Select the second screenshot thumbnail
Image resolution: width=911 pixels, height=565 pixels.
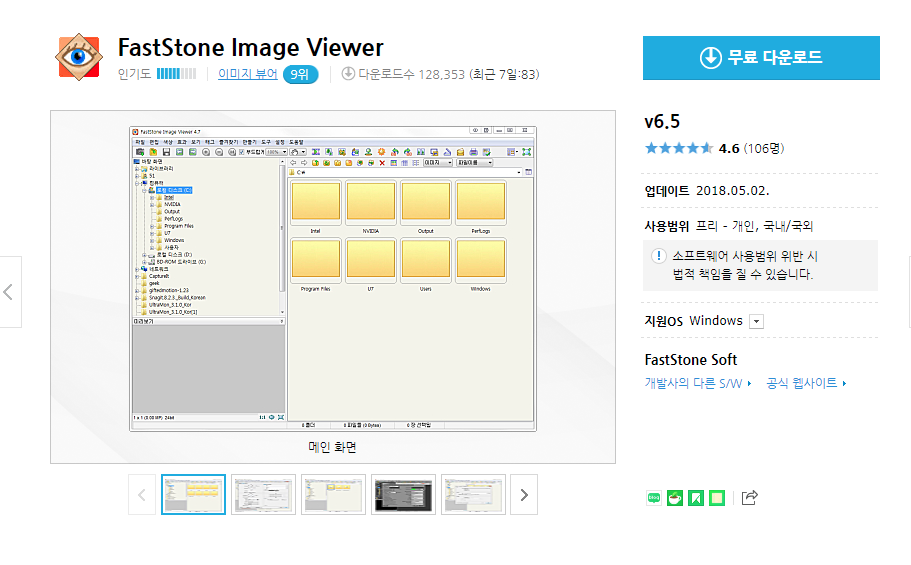(x=263, y=495)
